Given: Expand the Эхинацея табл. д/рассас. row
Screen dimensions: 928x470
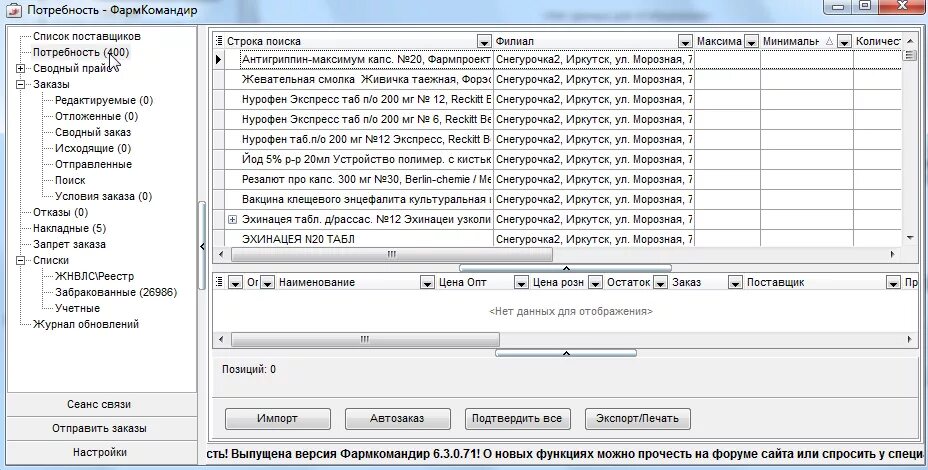Looking at the screenshot, I should point(233,220).
